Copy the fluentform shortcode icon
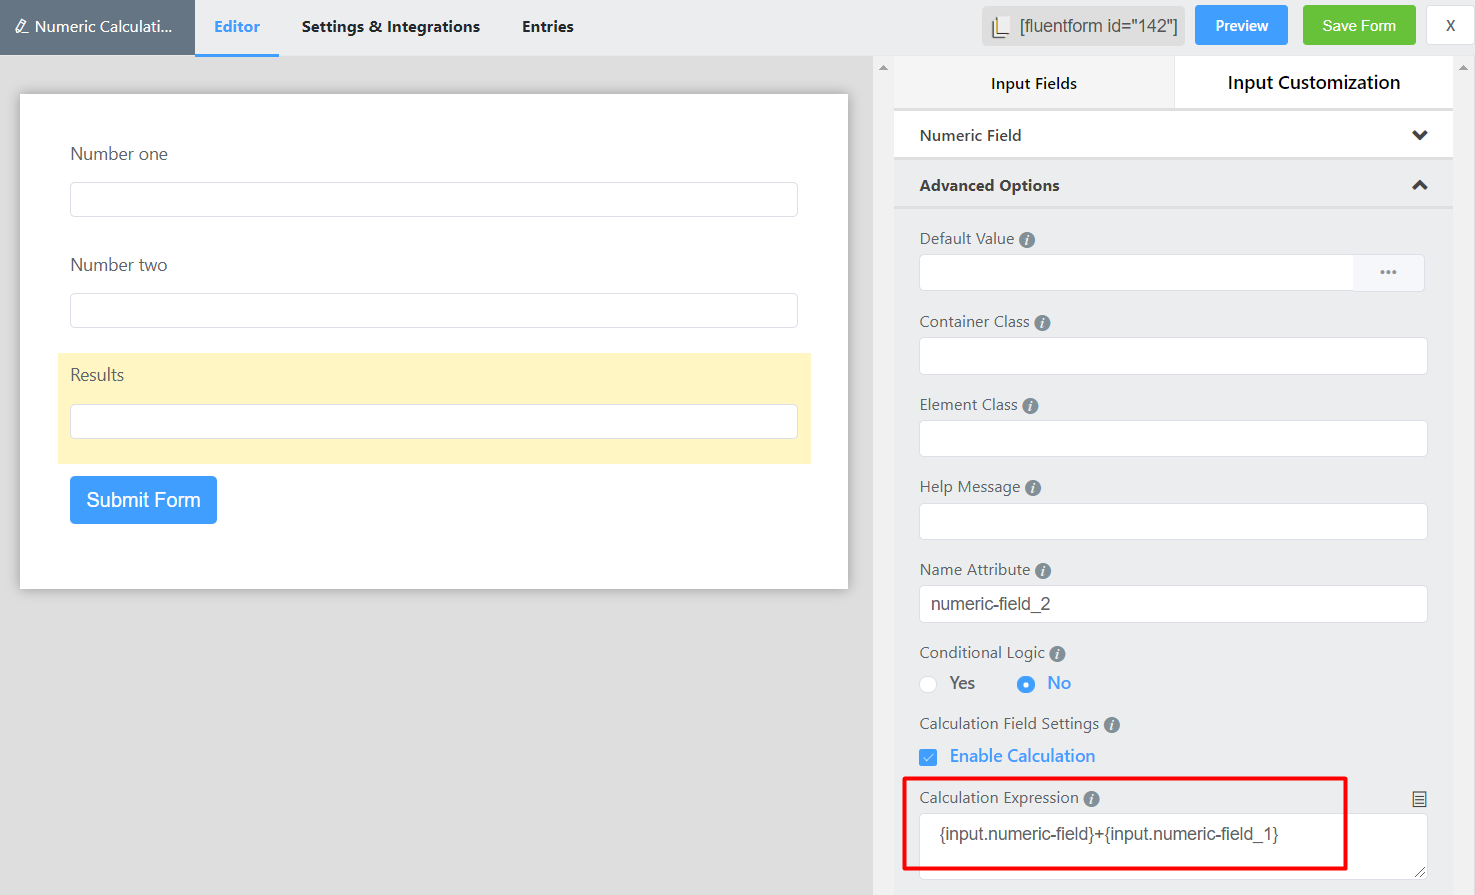This screenshot has width=1475, height=895. click(x=1000, y=27)
